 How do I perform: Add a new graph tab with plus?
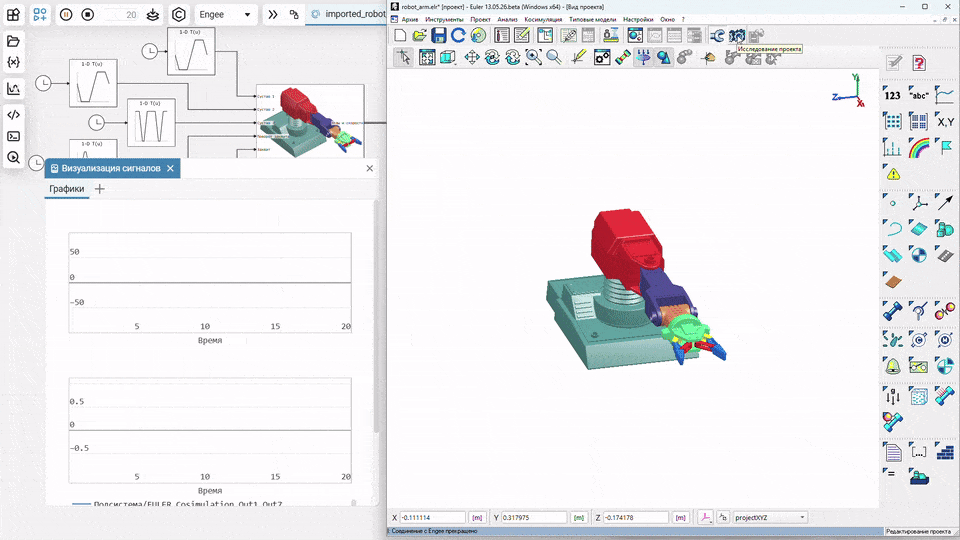click(x=100, y=189)
